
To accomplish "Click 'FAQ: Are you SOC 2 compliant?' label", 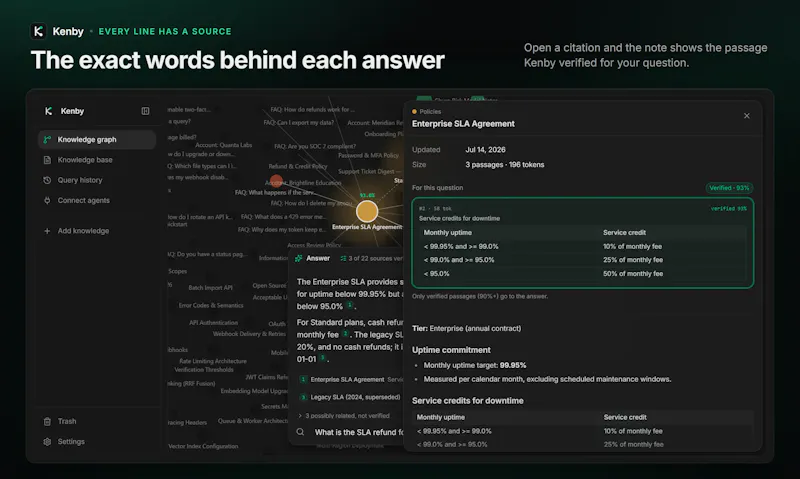I will click(x=315, y=146).
